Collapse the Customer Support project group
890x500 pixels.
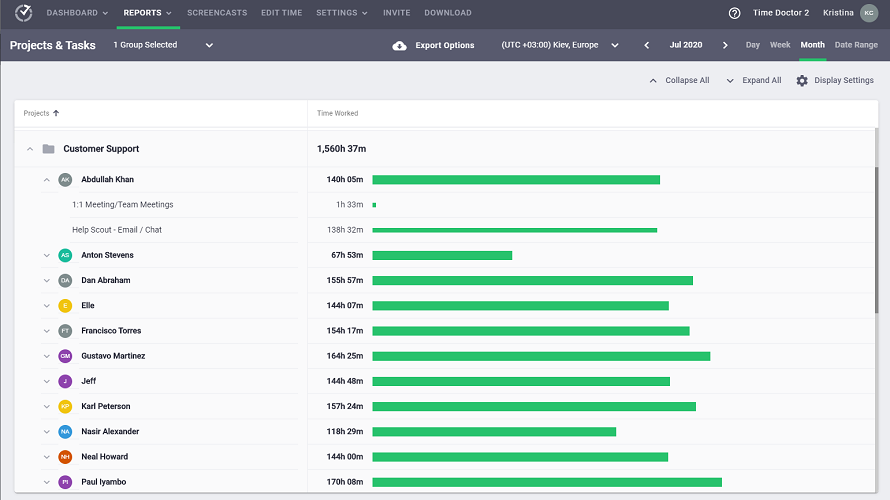(x=30, y=149)
